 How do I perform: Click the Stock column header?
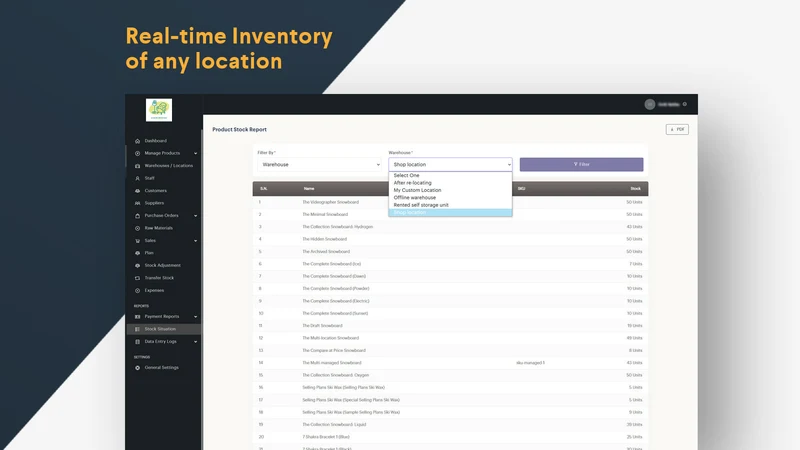point(635,189)
